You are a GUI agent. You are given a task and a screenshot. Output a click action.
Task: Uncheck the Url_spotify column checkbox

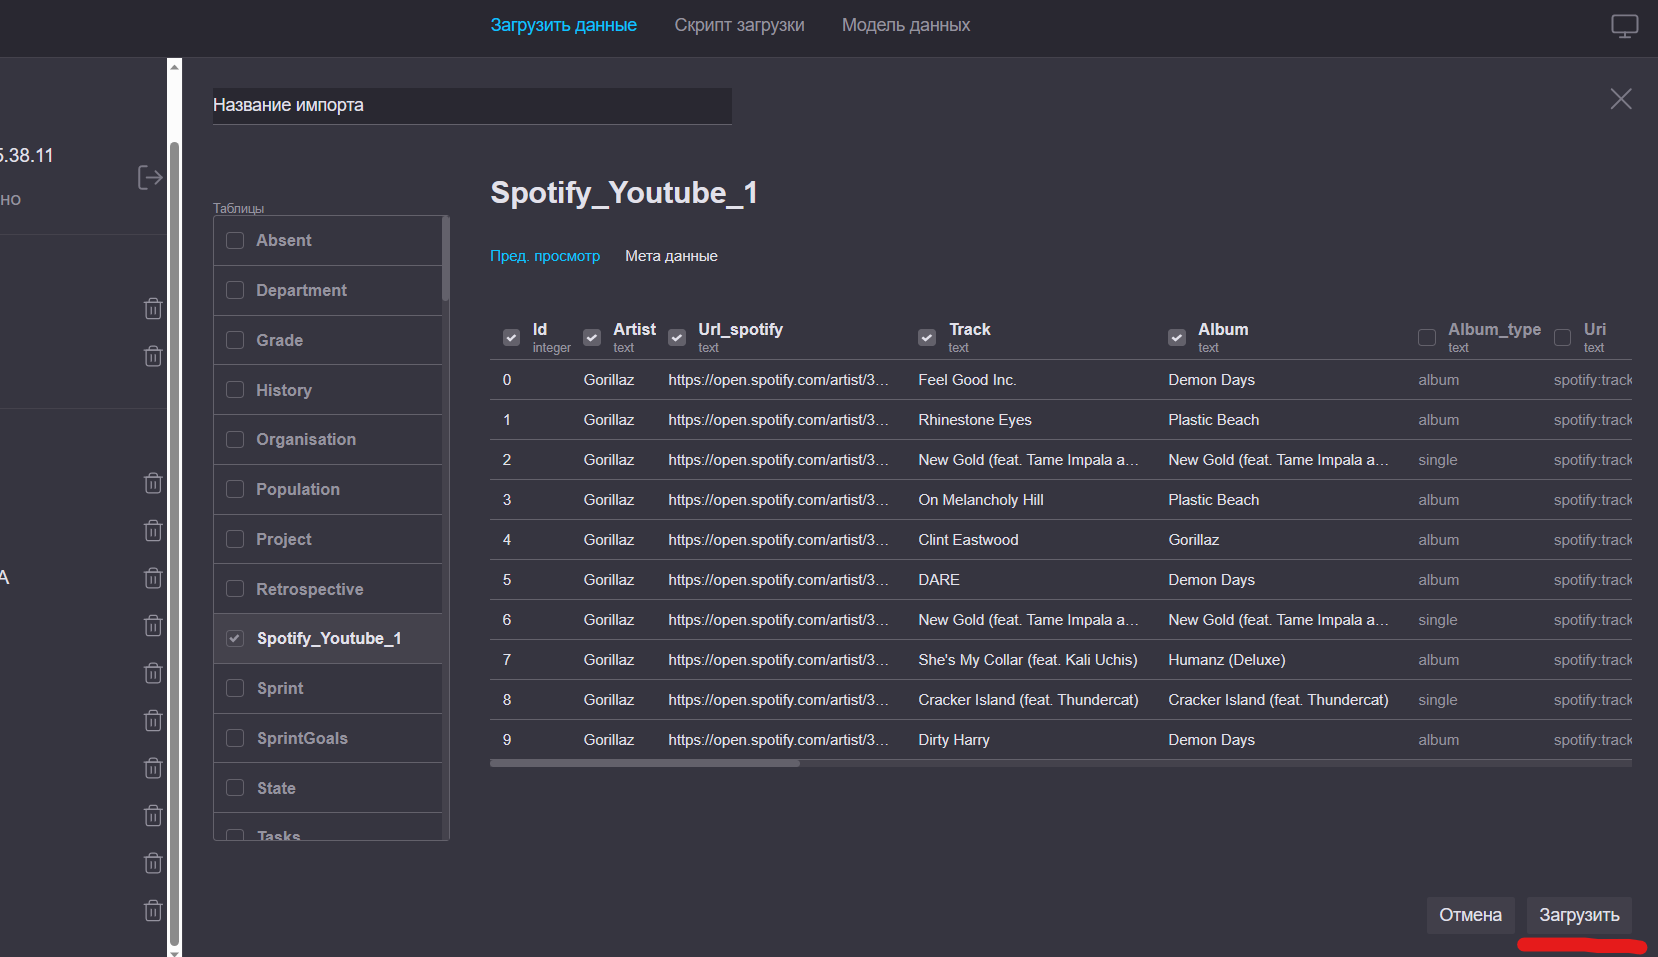[677, 338]
